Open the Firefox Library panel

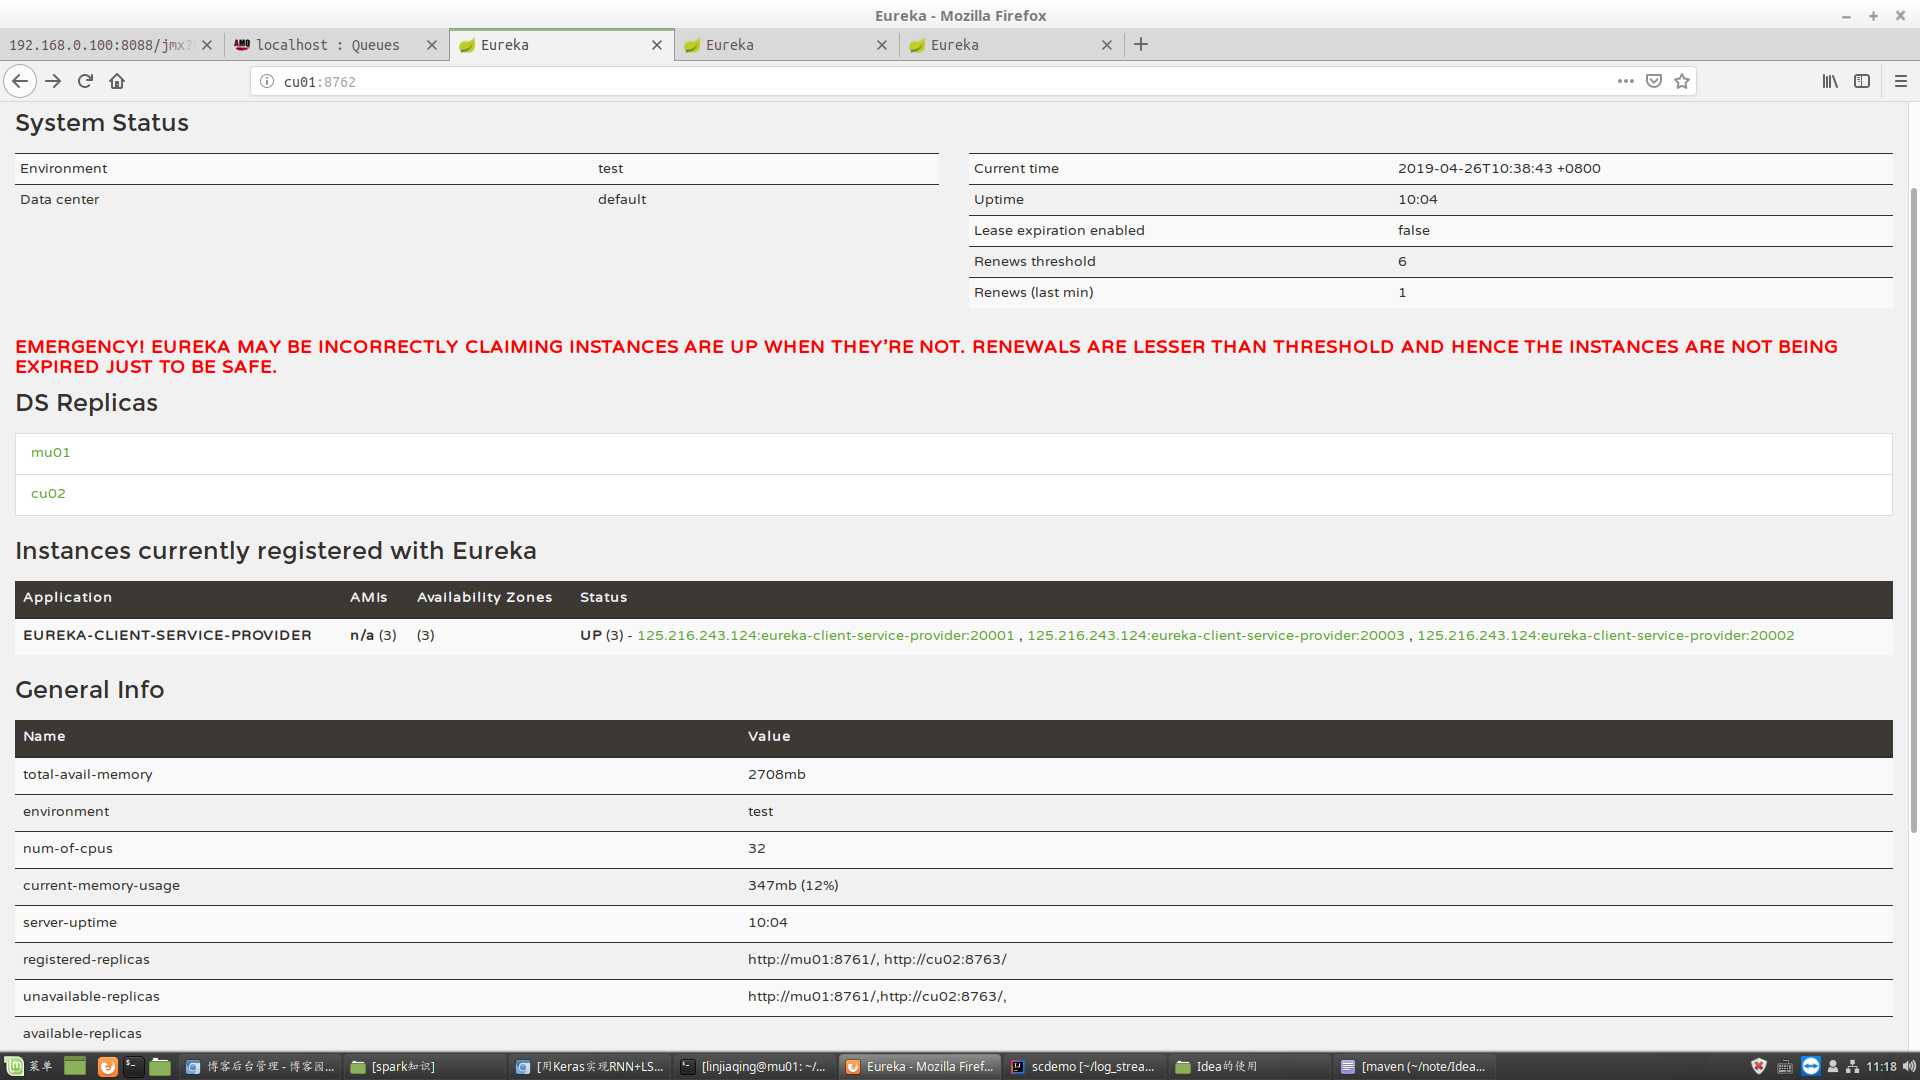point(1830,81)
